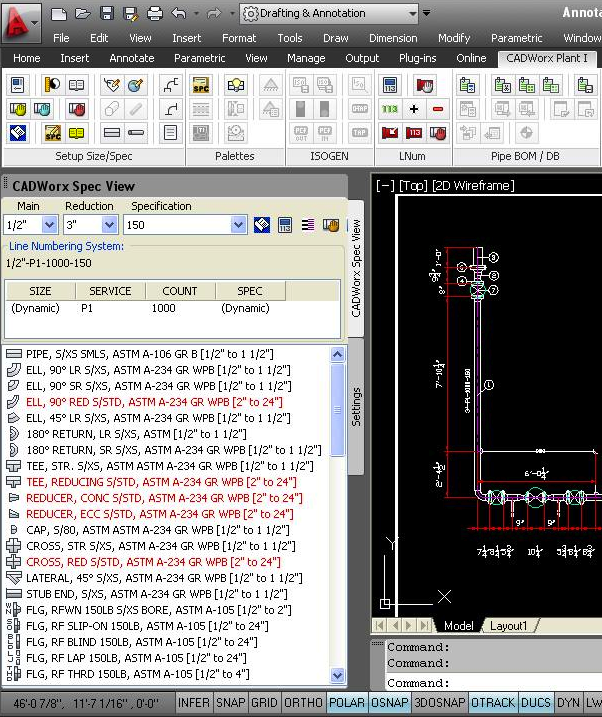Open the [2D Wireframe] visual style menu

coord(473,186)
